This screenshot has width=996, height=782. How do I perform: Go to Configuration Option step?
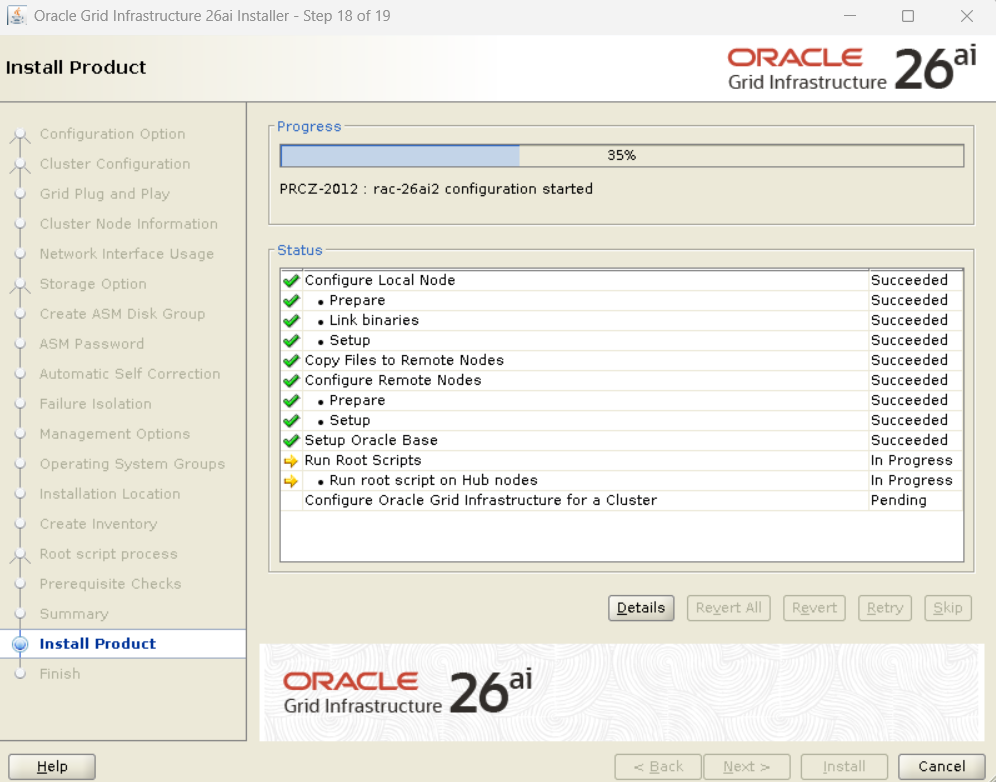tap(112, 134)
